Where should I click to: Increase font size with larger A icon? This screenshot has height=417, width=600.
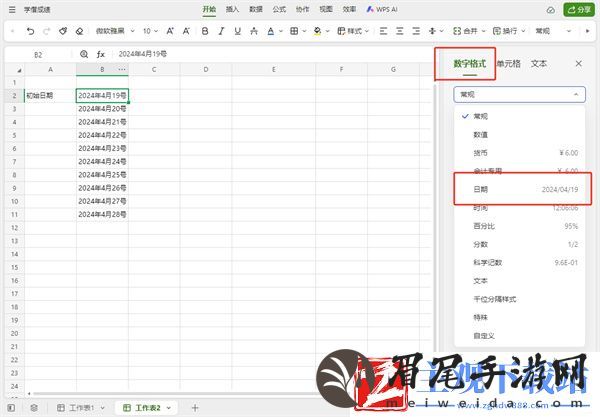[170, 31]
